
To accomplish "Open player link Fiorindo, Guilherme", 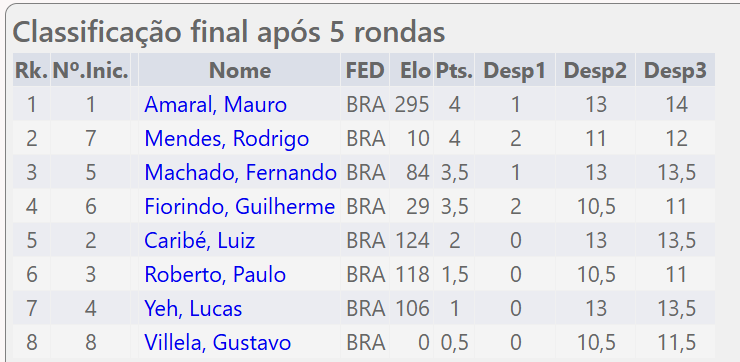I will click(240, 207).
